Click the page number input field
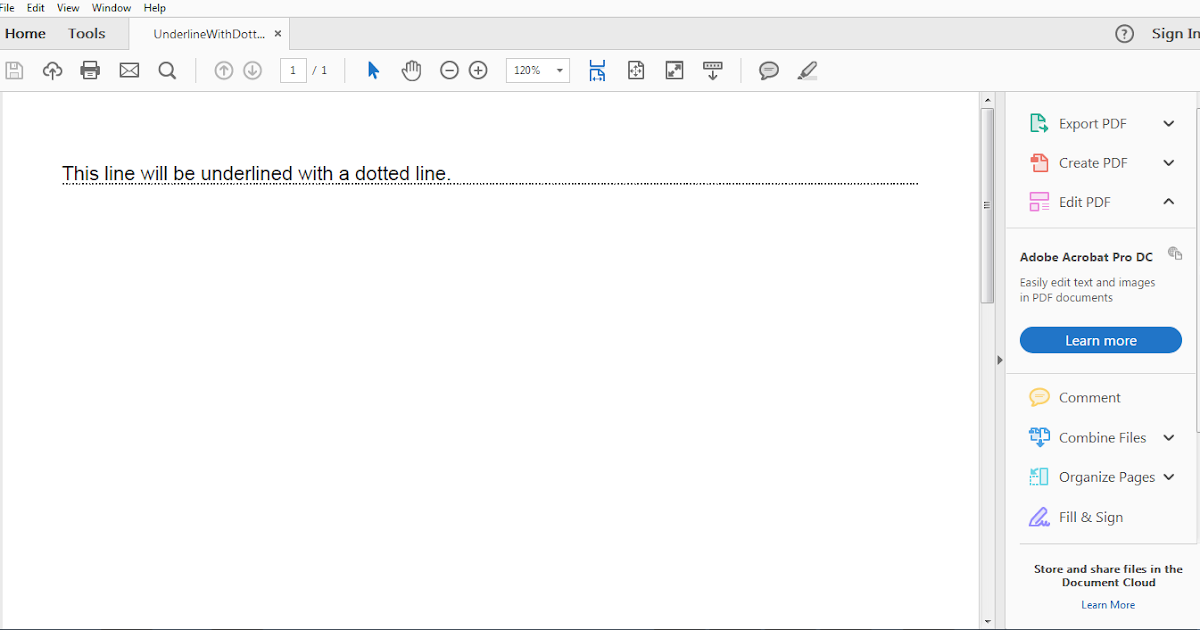 (293, 70)
